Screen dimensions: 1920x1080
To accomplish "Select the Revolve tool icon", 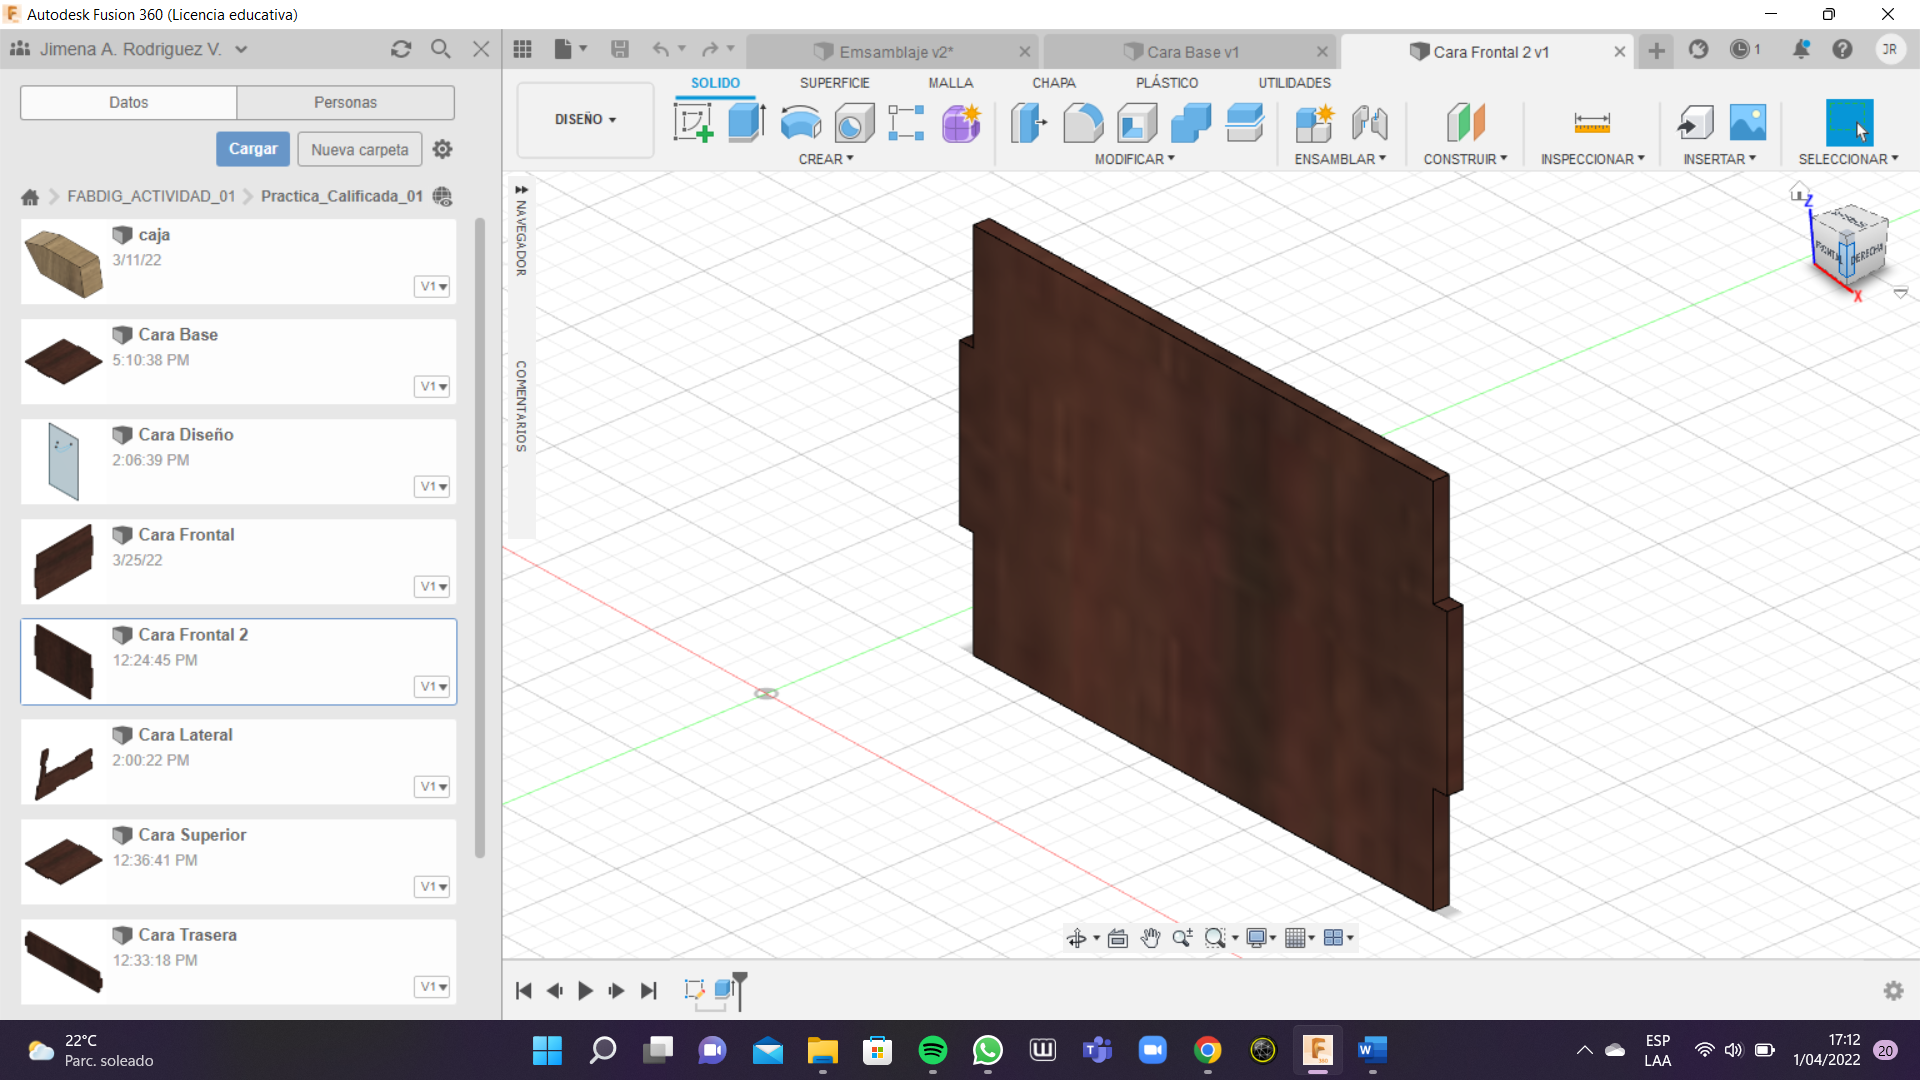I will click(800, 123).
